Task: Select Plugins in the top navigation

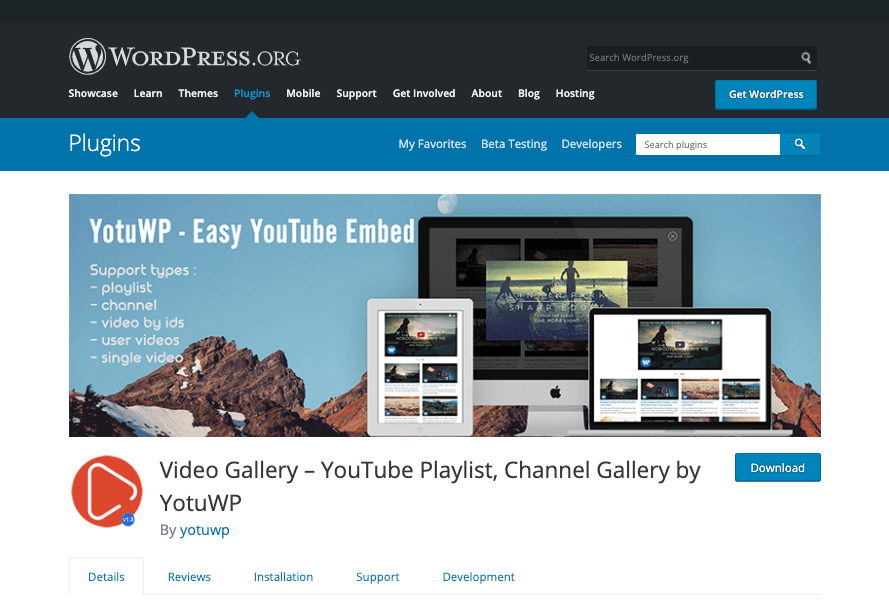Action: pyautogui.click(x=252, y=94)
